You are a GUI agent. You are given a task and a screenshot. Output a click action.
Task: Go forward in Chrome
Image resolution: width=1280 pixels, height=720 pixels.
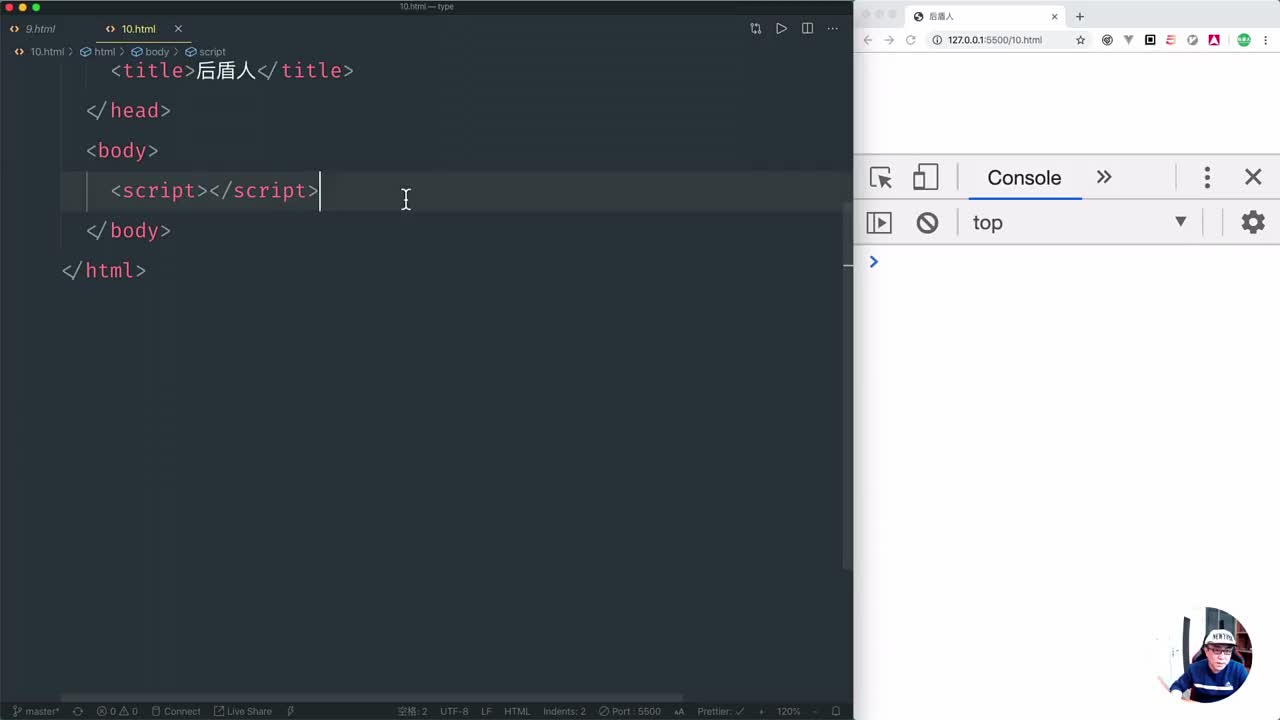[889, 40]
